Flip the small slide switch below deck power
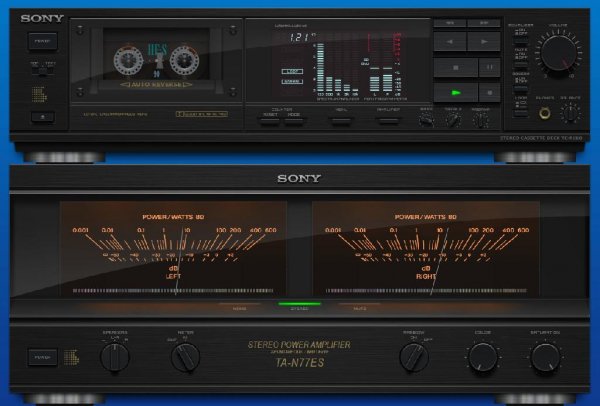Viewport: 600px width, 406px height. [x=42, y=71]
